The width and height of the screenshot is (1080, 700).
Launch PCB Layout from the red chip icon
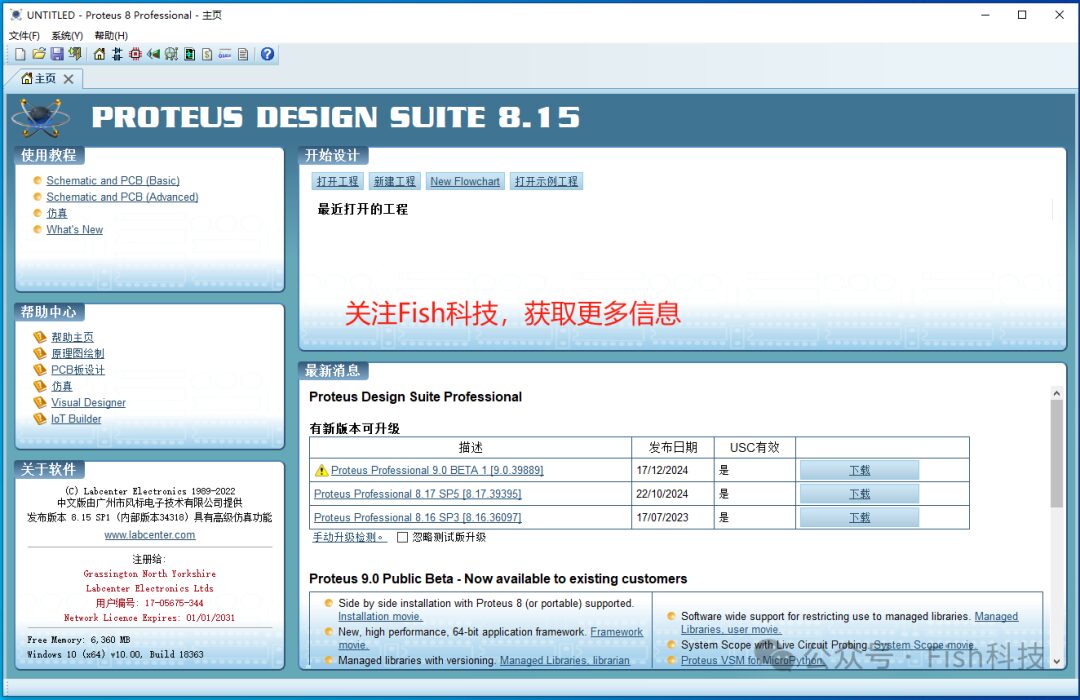[x=135, y=54]
